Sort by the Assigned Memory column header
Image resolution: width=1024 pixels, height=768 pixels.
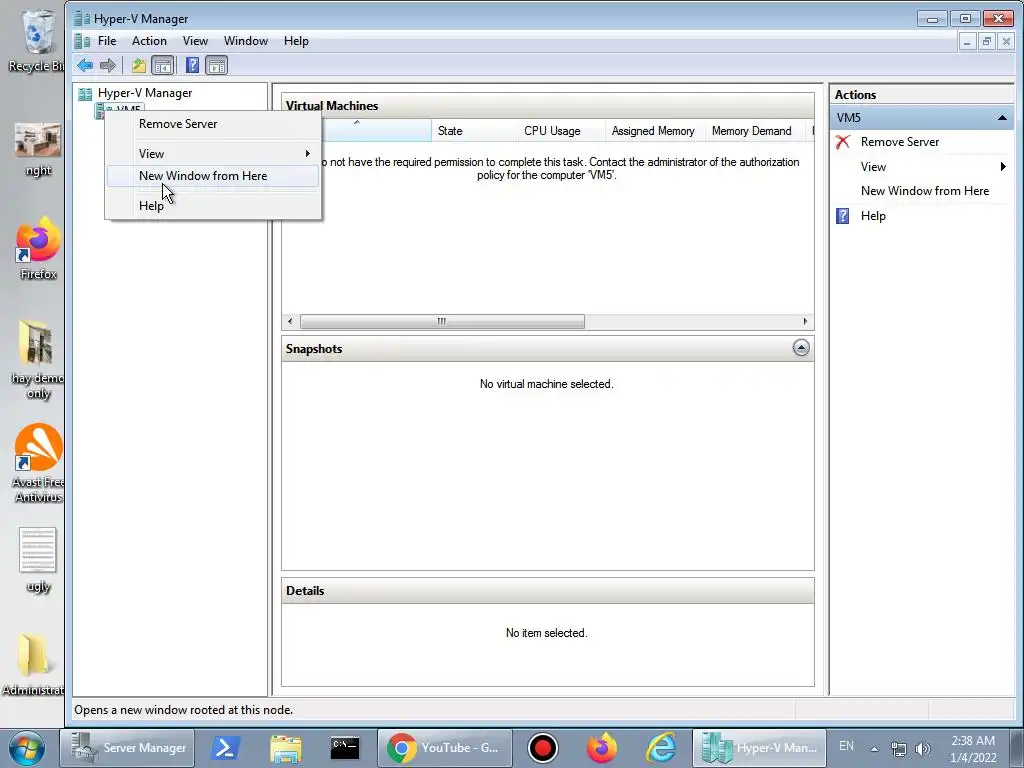tap(655, 131)
